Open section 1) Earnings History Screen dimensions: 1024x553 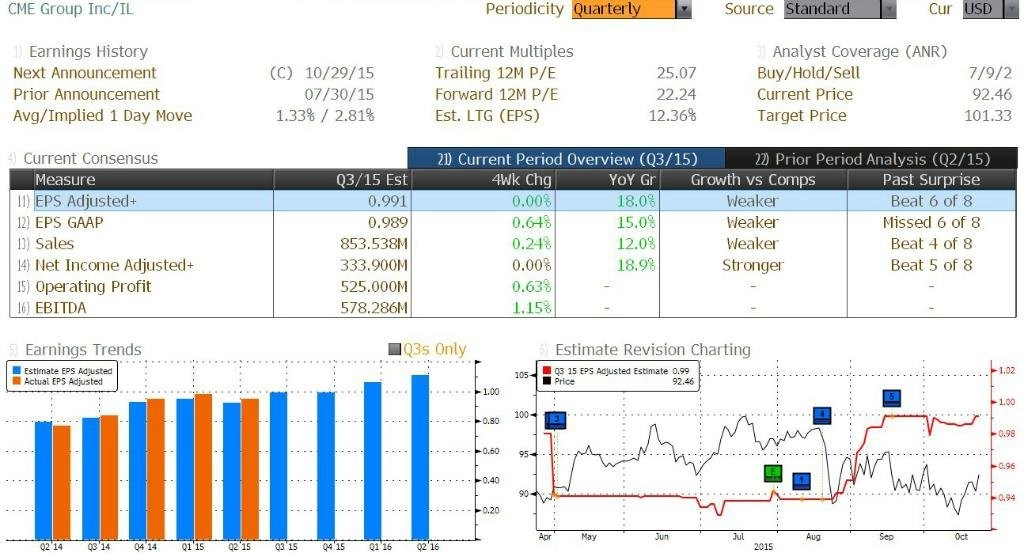point(80,52)
